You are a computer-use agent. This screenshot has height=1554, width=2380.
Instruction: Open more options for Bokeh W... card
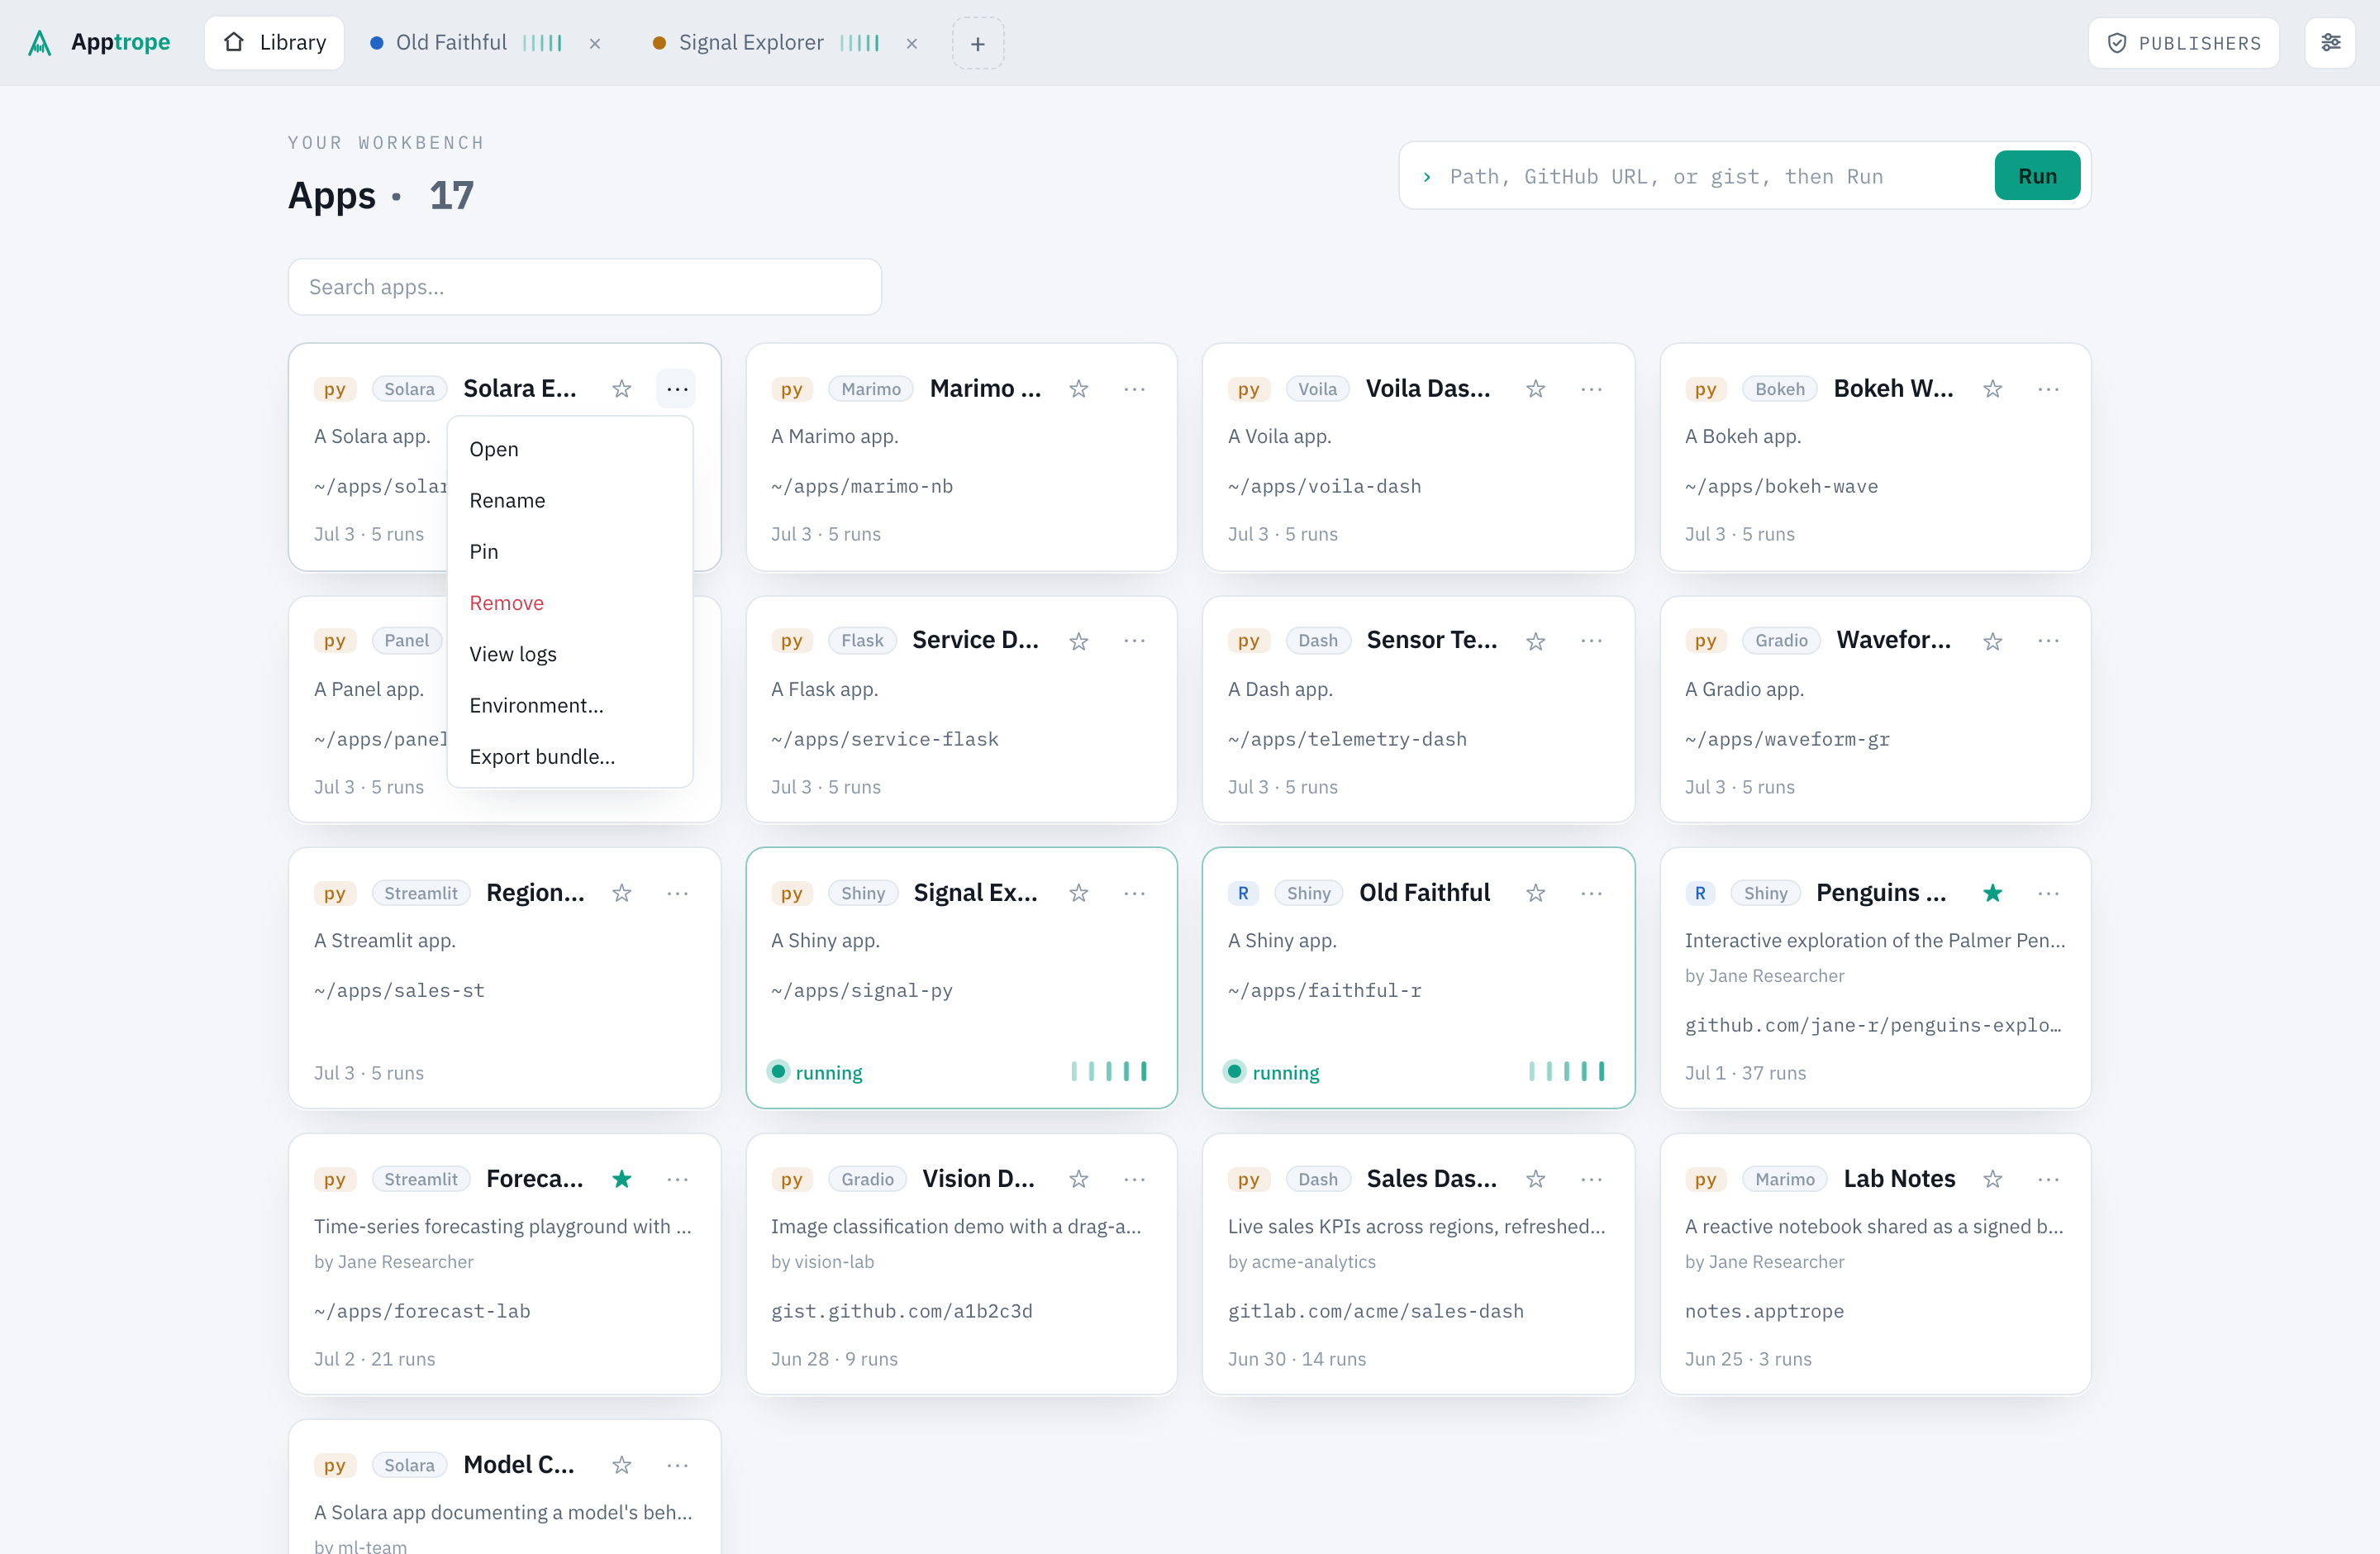pos(2048,388)
